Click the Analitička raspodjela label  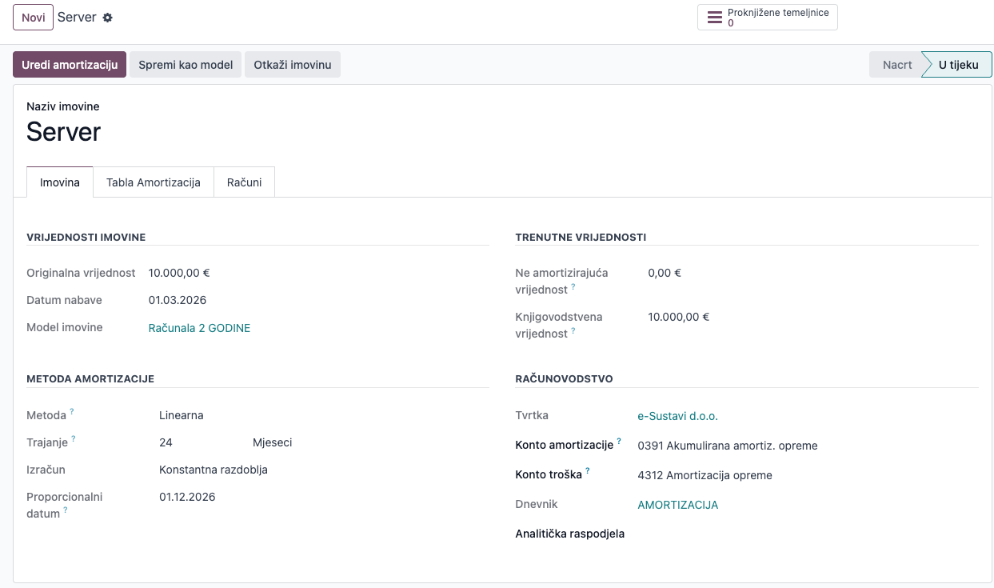tap(570, 534)
